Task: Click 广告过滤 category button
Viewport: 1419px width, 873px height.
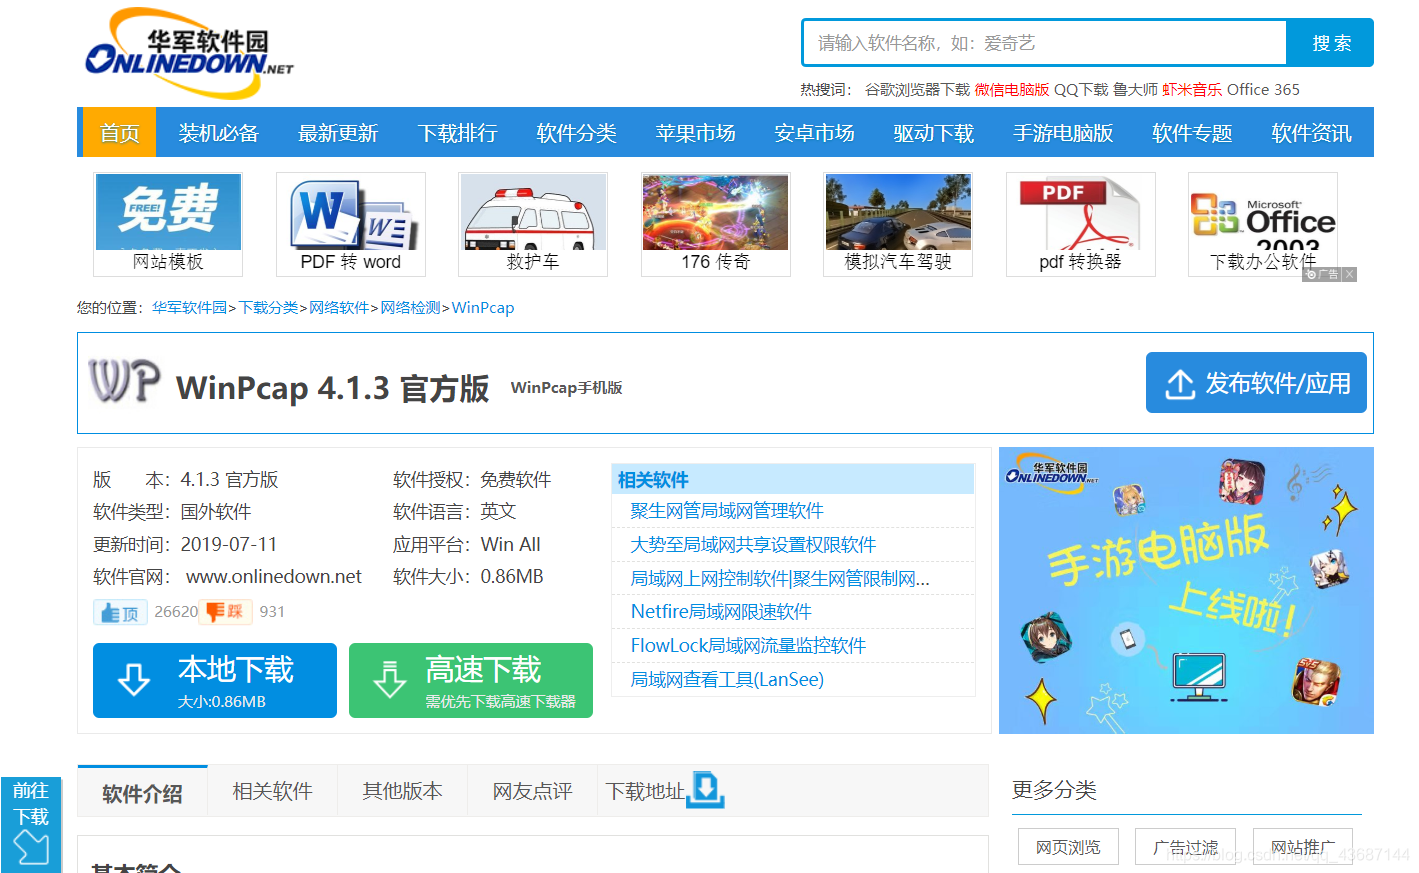Action: pos(1185,847)
